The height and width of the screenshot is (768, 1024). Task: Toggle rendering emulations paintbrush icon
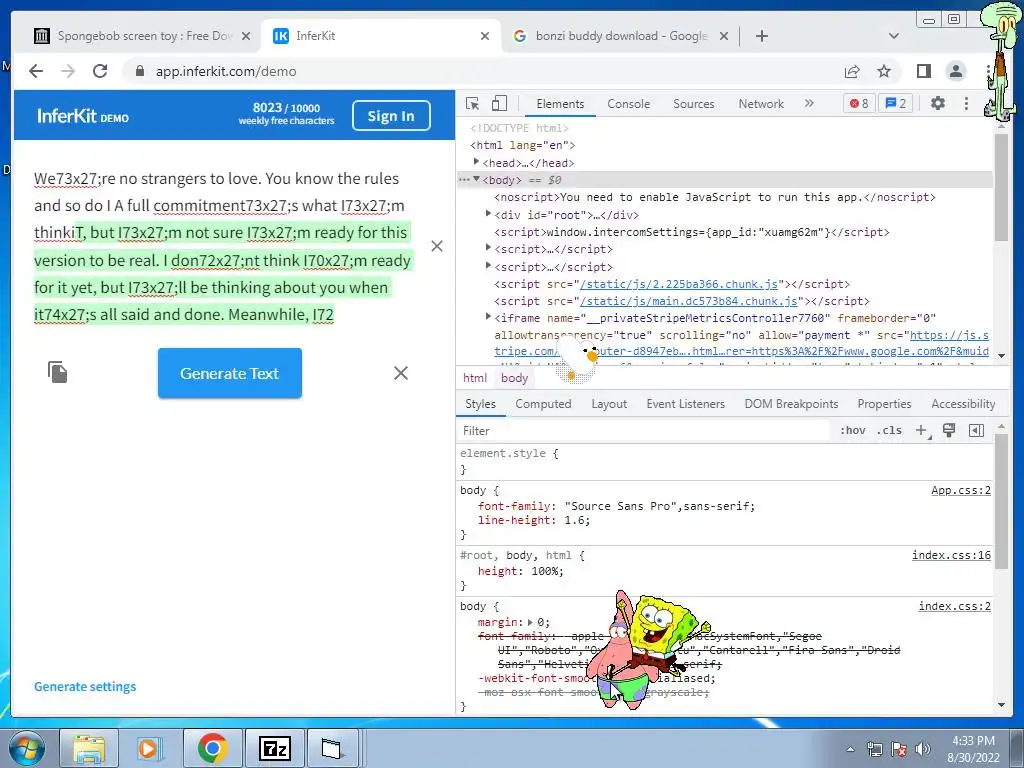coord(949,430)
